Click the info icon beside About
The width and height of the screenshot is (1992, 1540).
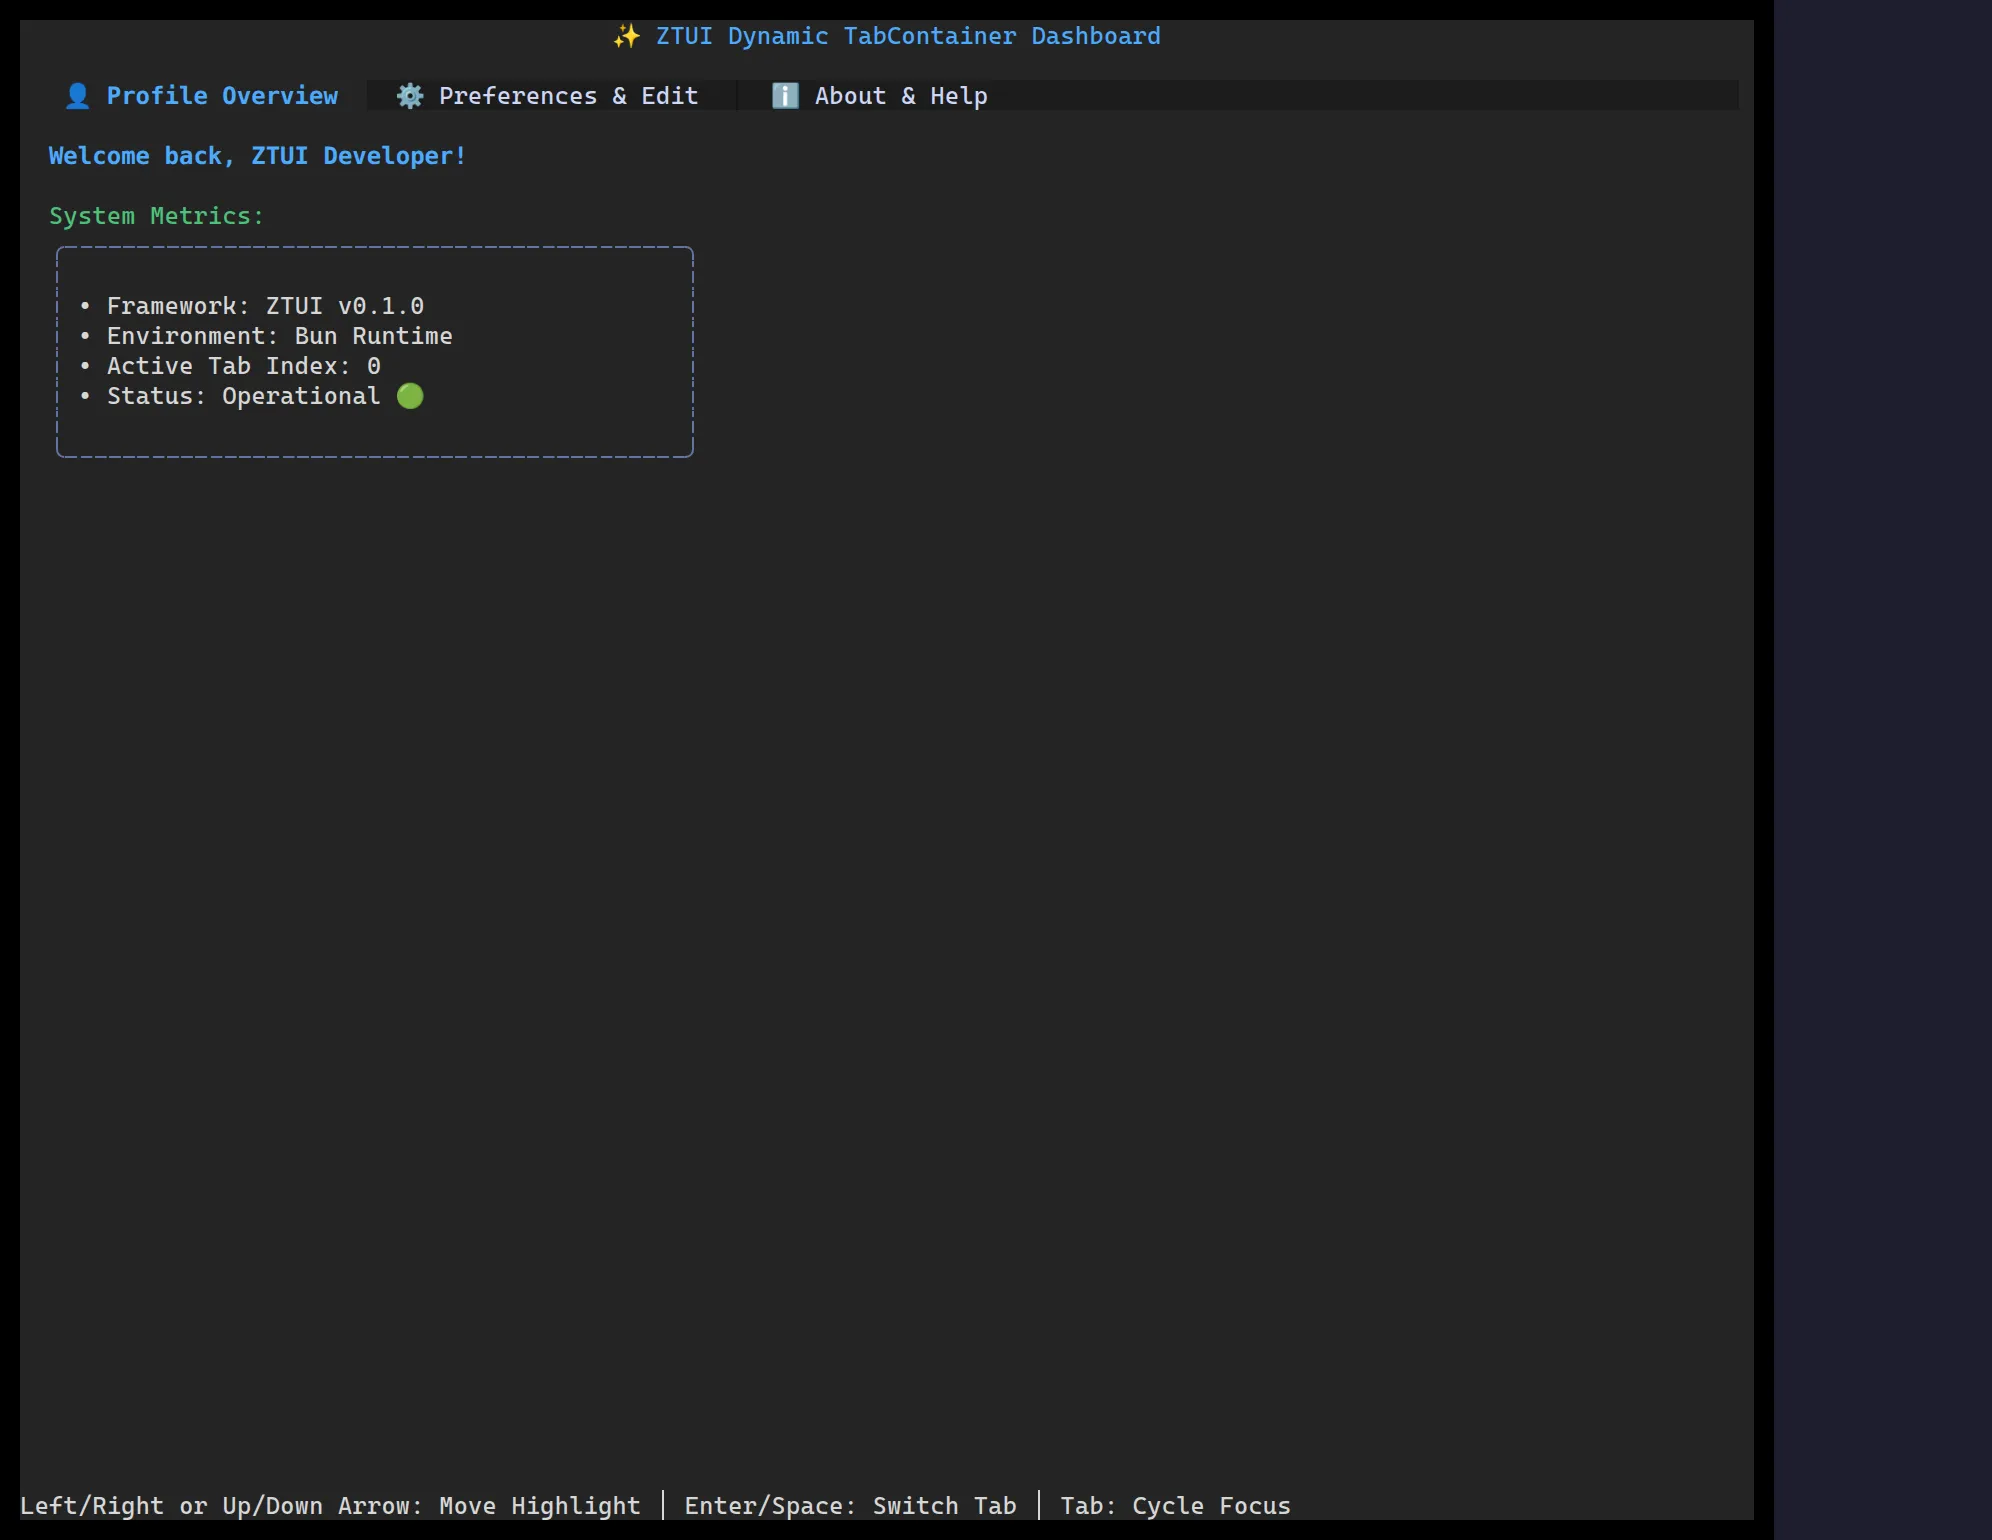click(785, 96)
